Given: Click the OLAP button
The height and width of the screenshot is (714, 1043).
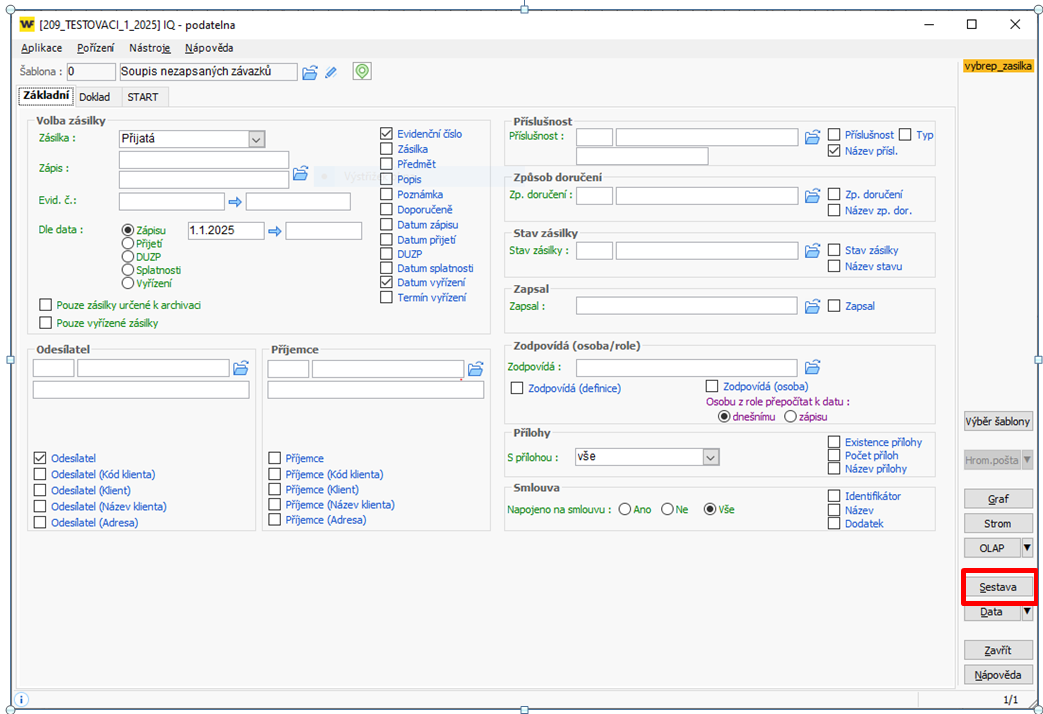Looking at the screenshot, I should pos(992,548).
